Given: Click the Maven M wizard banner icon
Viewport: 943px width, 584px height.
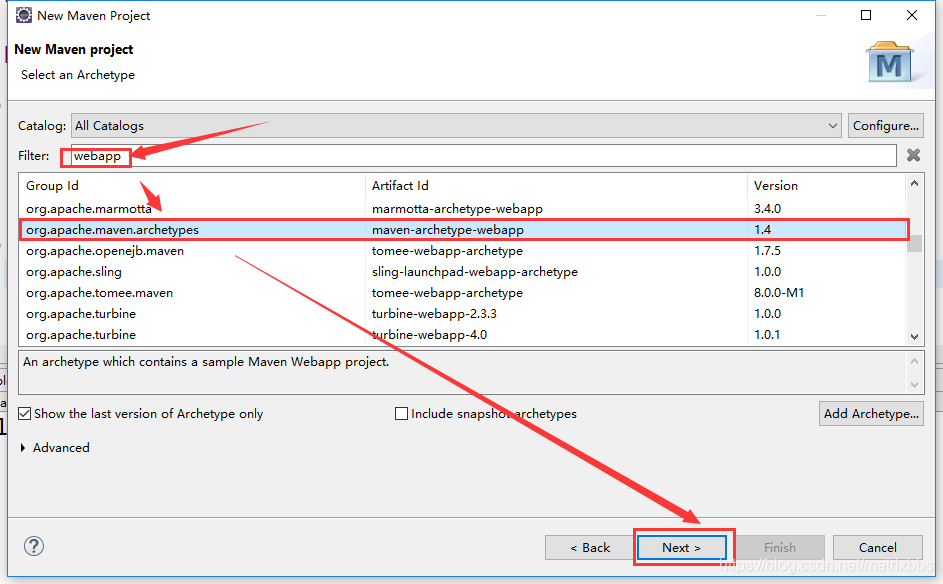Looking at the screenshot, I should (889, 63).
